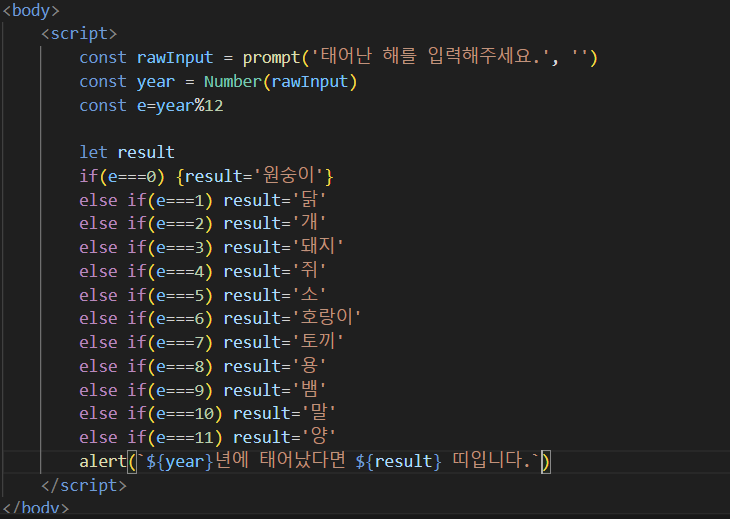Click the '돼지' string on e===3 line
730x519 pixels.
[318, 247]
